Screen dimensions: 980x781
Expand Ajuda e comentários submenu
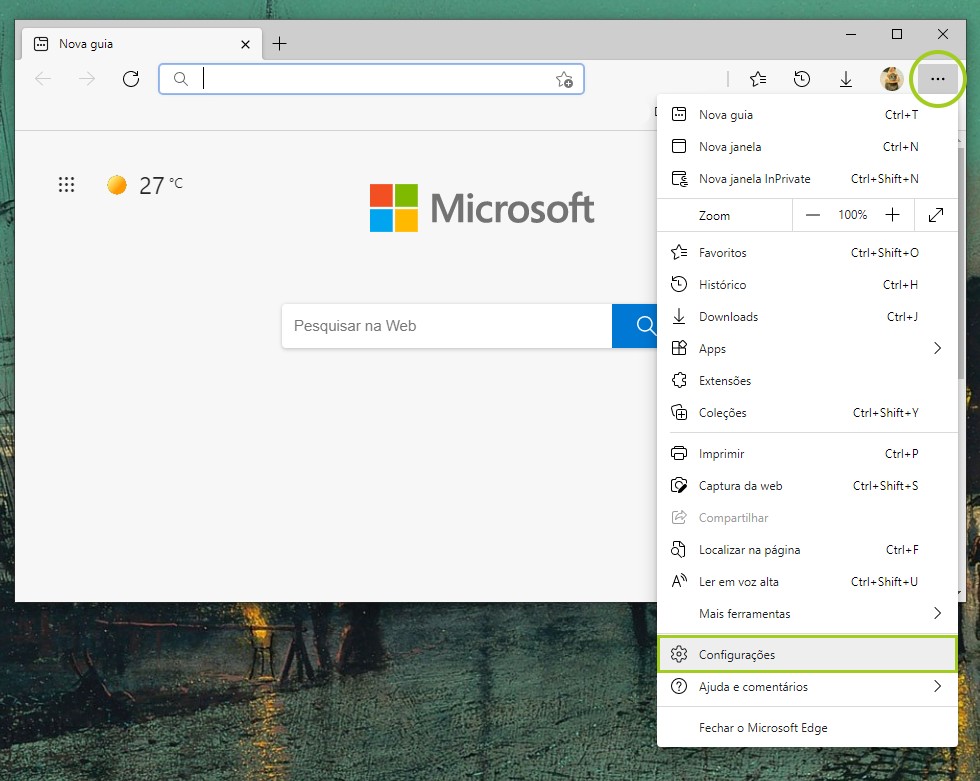tap(937, 687)
